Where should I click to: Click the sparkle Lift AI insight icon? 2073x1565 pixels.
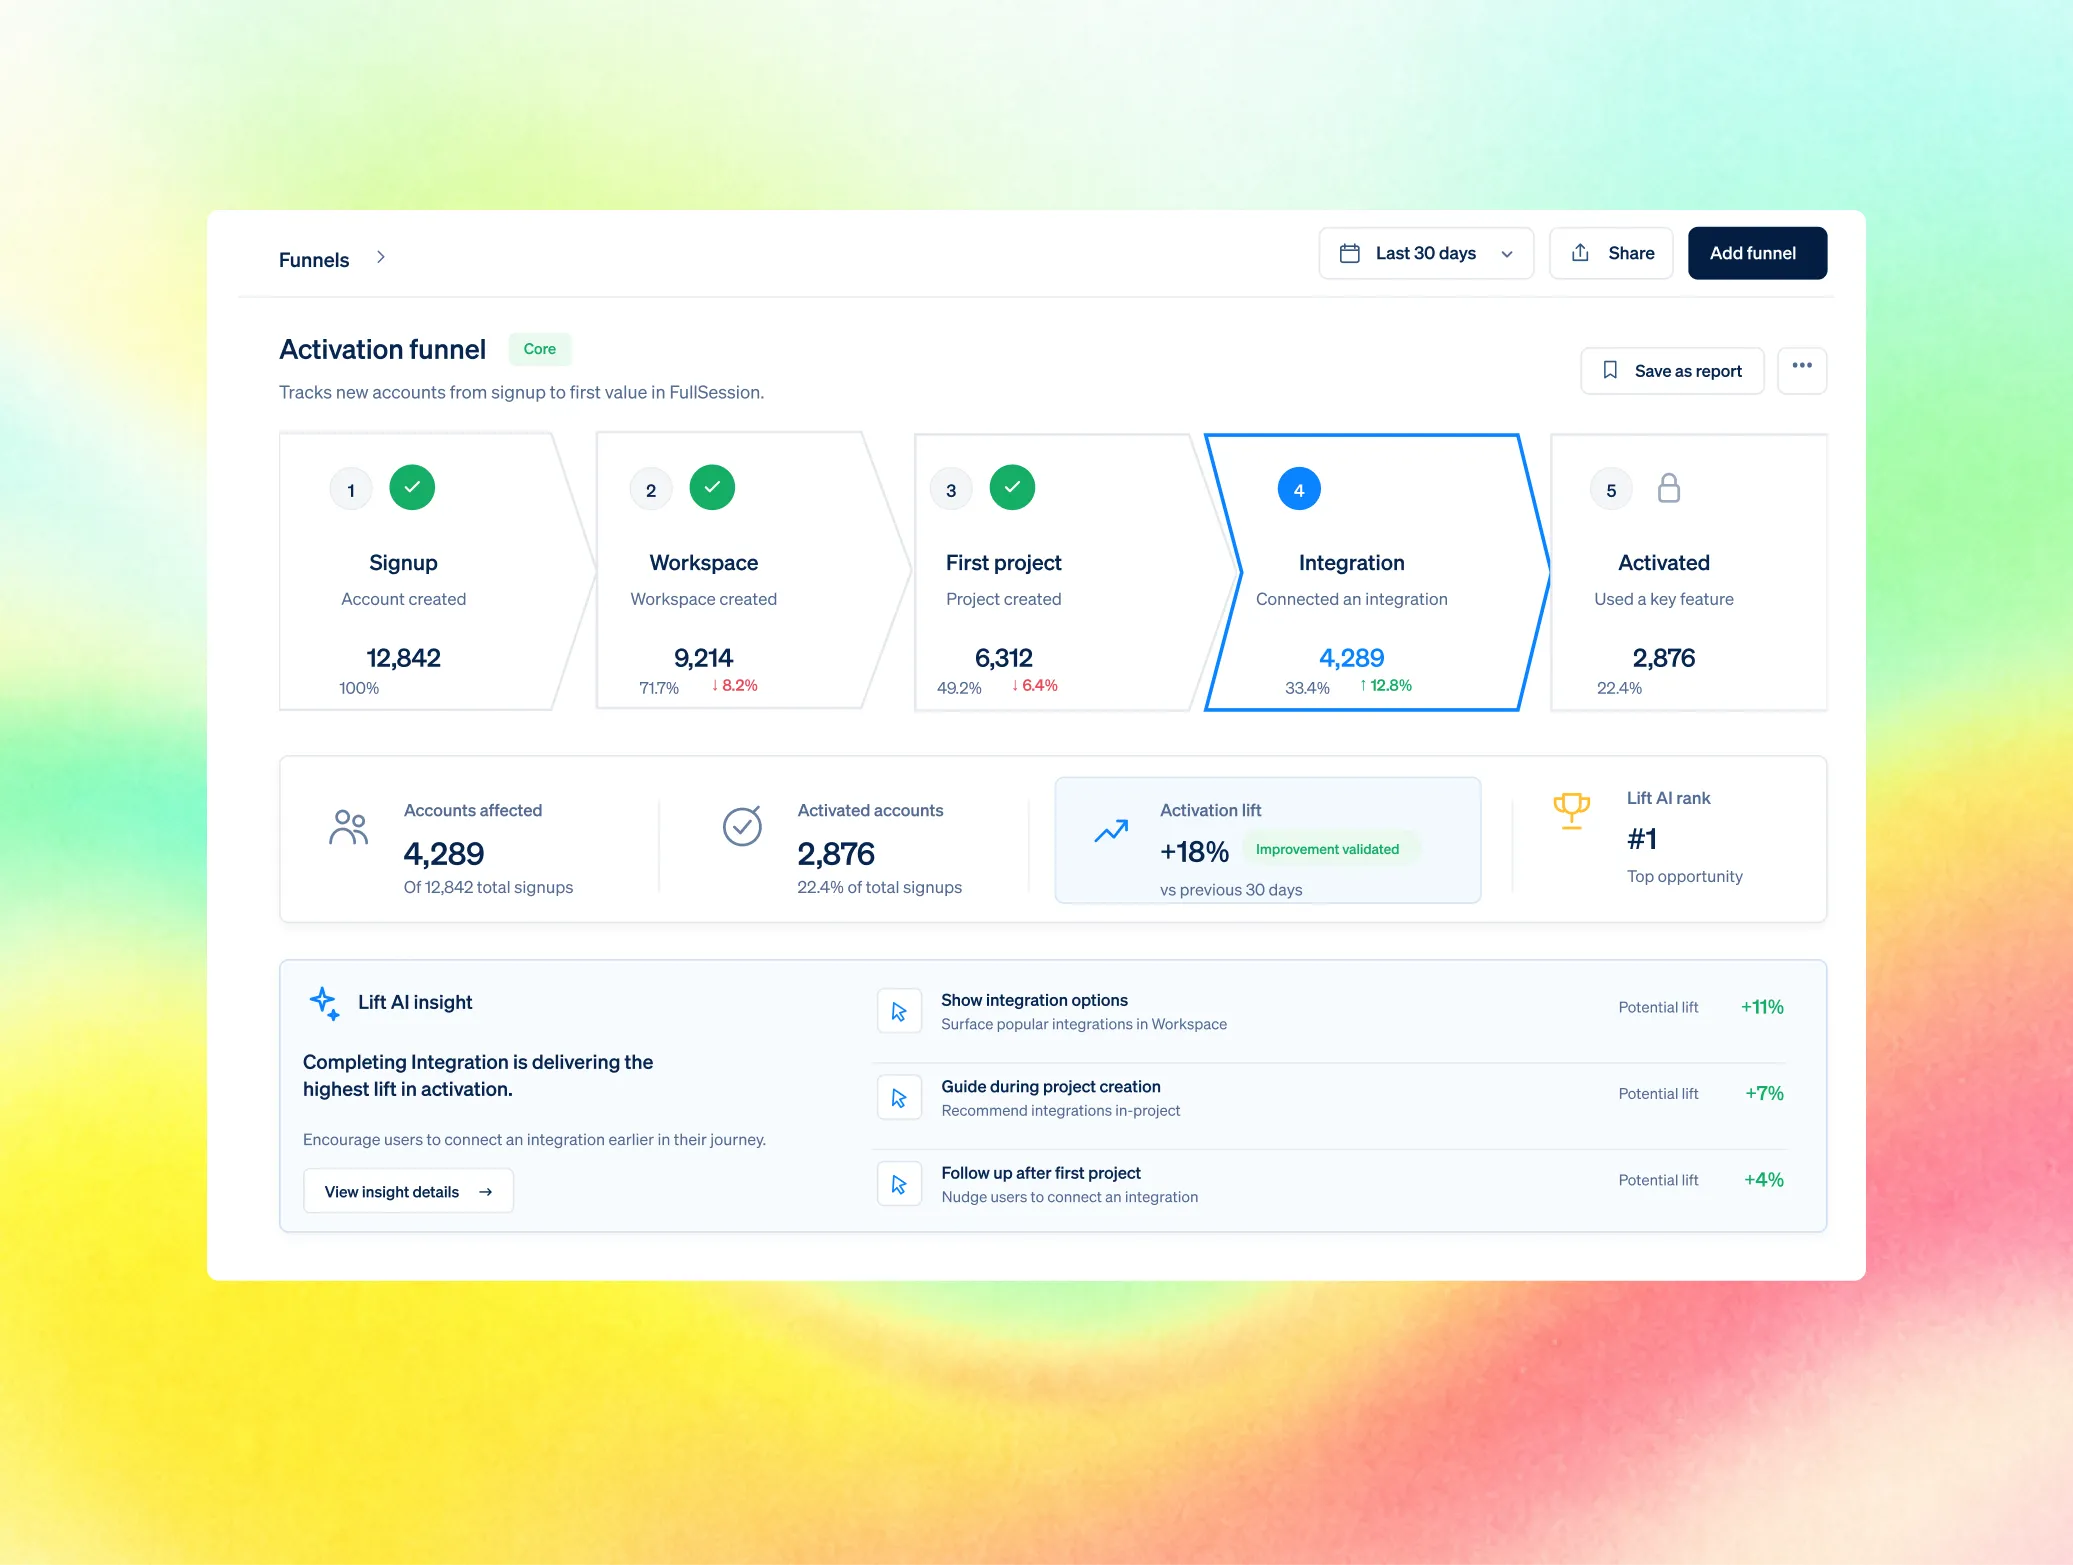325,1002
